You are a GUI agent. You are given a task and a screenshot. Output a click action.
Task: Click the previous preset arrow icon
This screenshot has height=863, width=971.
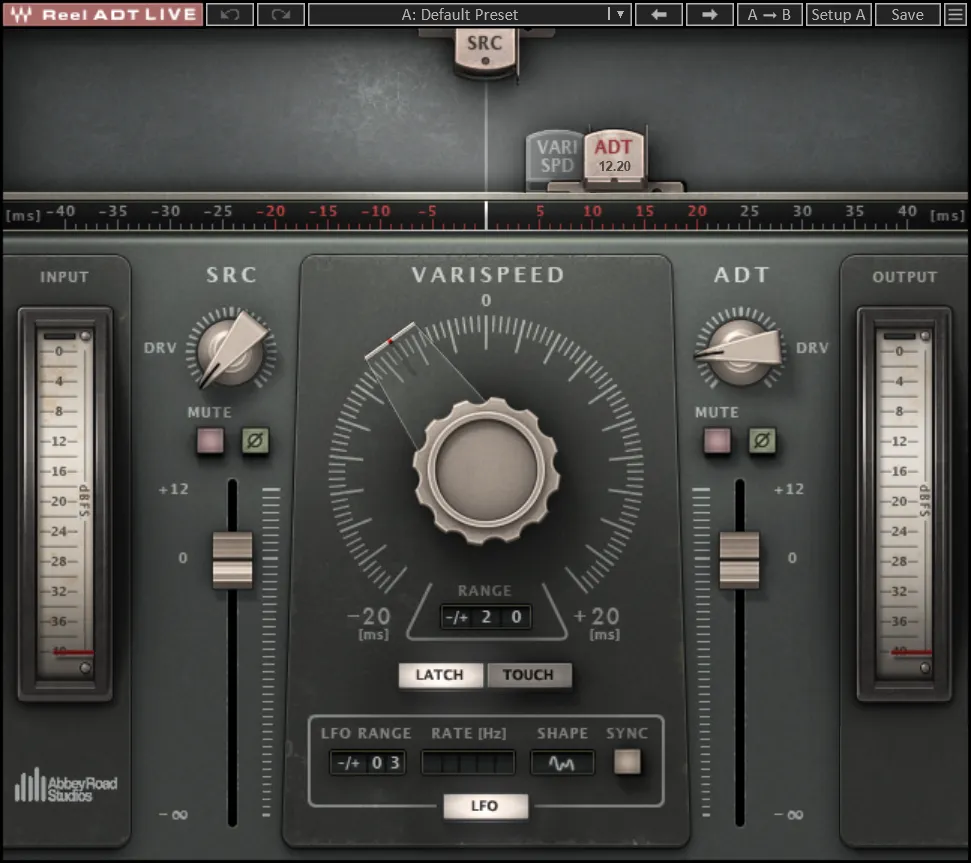tap(658, 14)
